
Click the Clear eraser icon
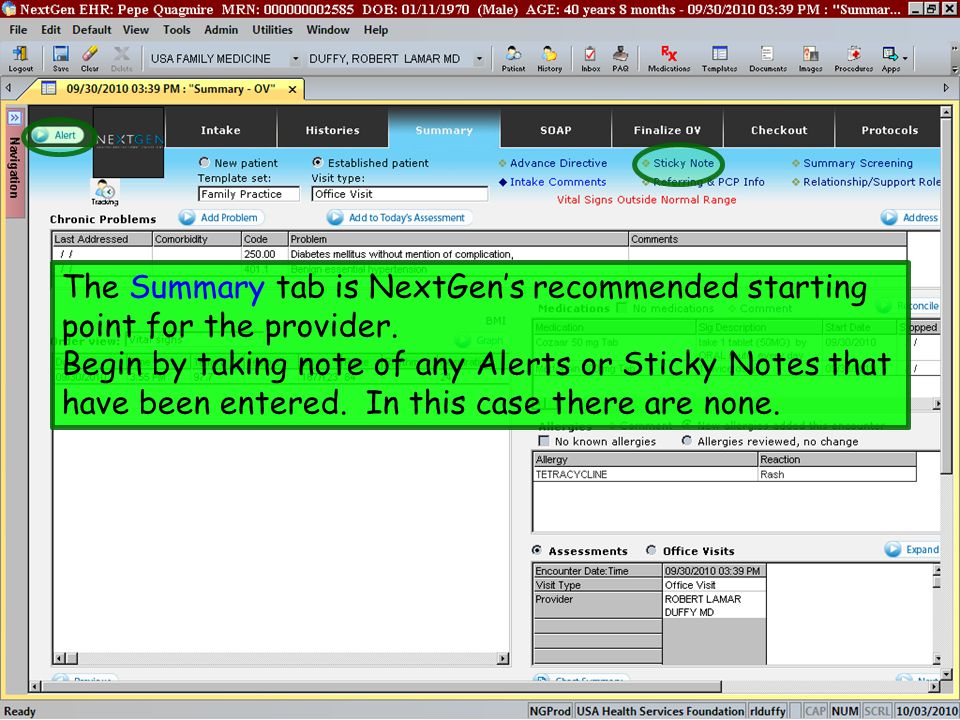click(x=90, y=59)
